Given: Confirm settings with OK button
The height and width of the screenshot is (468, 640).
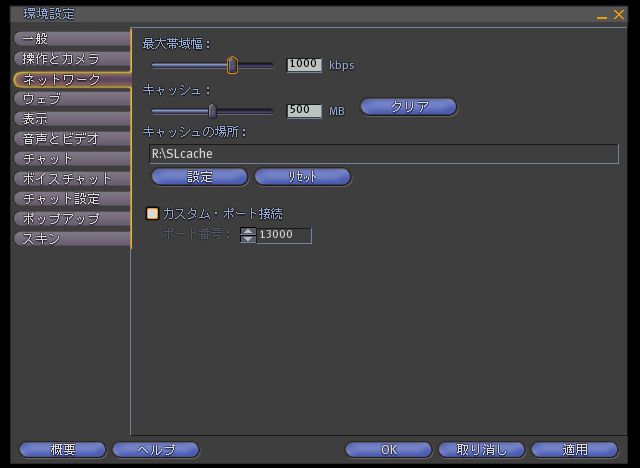Looking at the screenshot, I should coord(389,450).
